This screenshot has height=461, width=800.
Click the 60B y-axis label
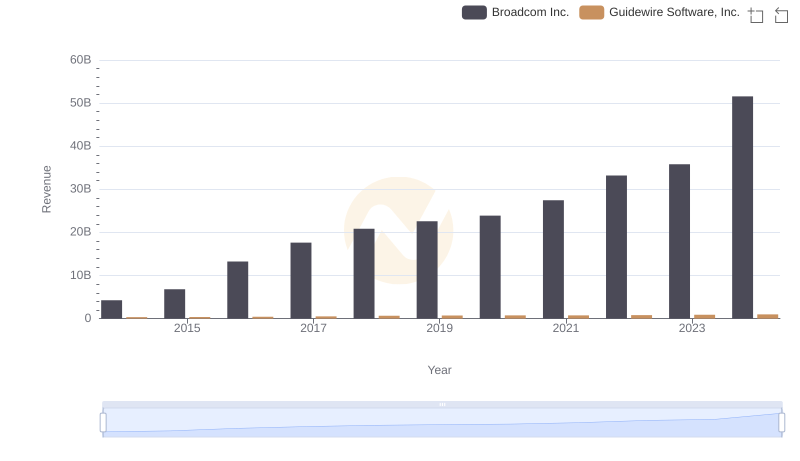point(81,60)
